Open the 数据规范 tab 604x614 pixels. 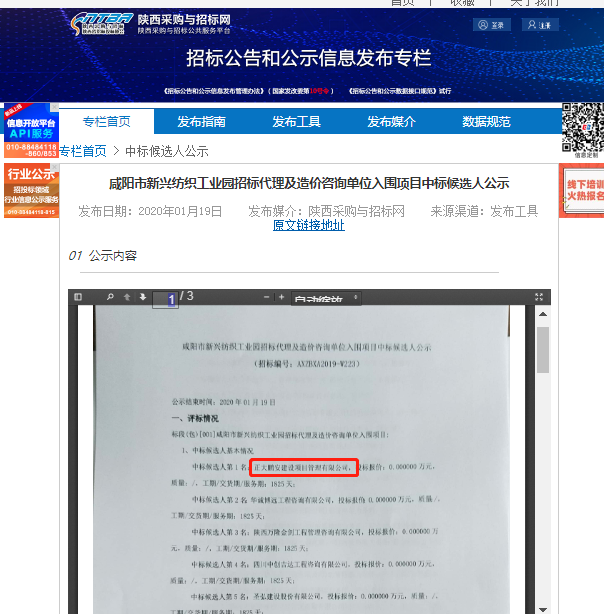[x=486, y=122]
